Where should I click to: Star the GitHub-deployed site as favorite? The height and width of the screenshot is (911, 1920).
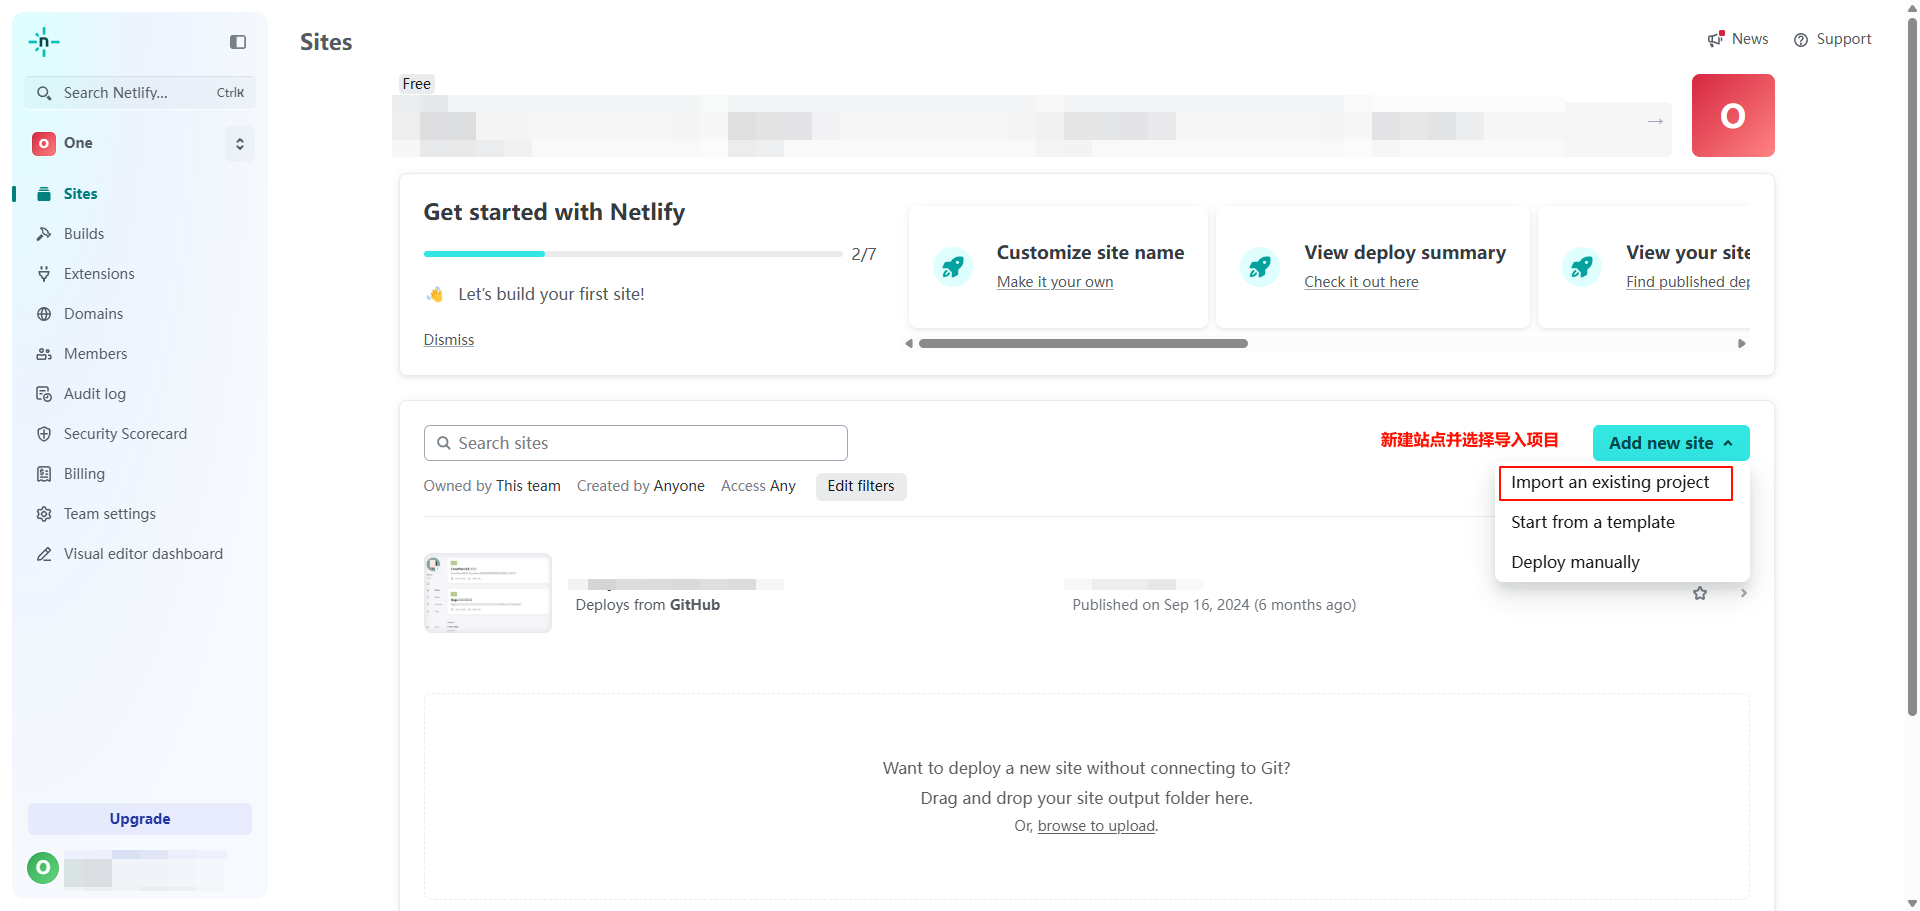pos(1700,593)
